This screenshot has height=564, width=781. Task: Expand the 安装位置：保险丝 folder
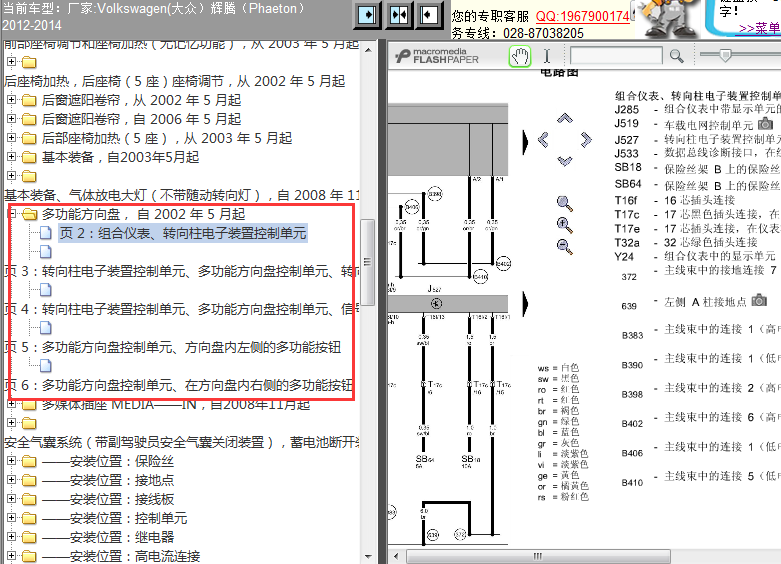[x=11, y=461]
